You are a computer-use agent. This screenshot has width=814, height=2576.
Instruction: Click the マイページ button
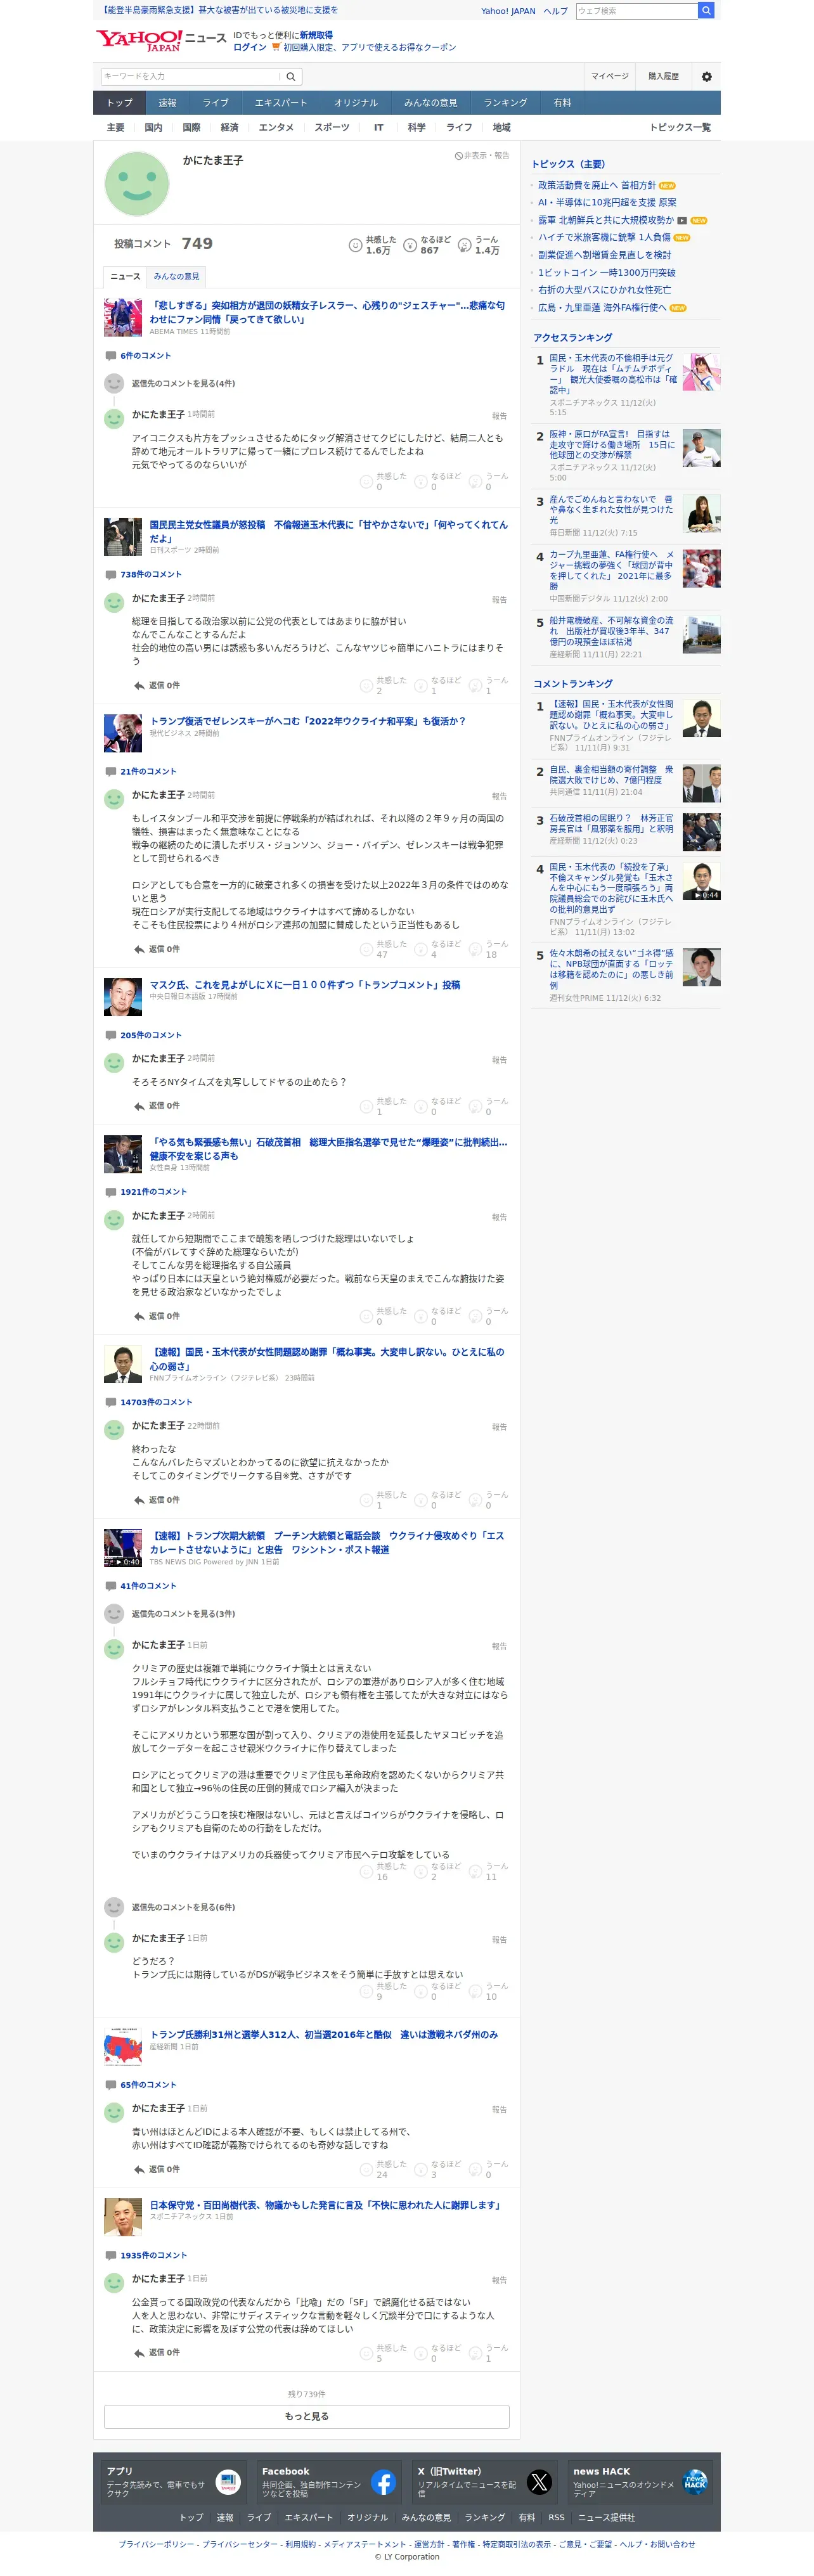(x=609, y=77)
